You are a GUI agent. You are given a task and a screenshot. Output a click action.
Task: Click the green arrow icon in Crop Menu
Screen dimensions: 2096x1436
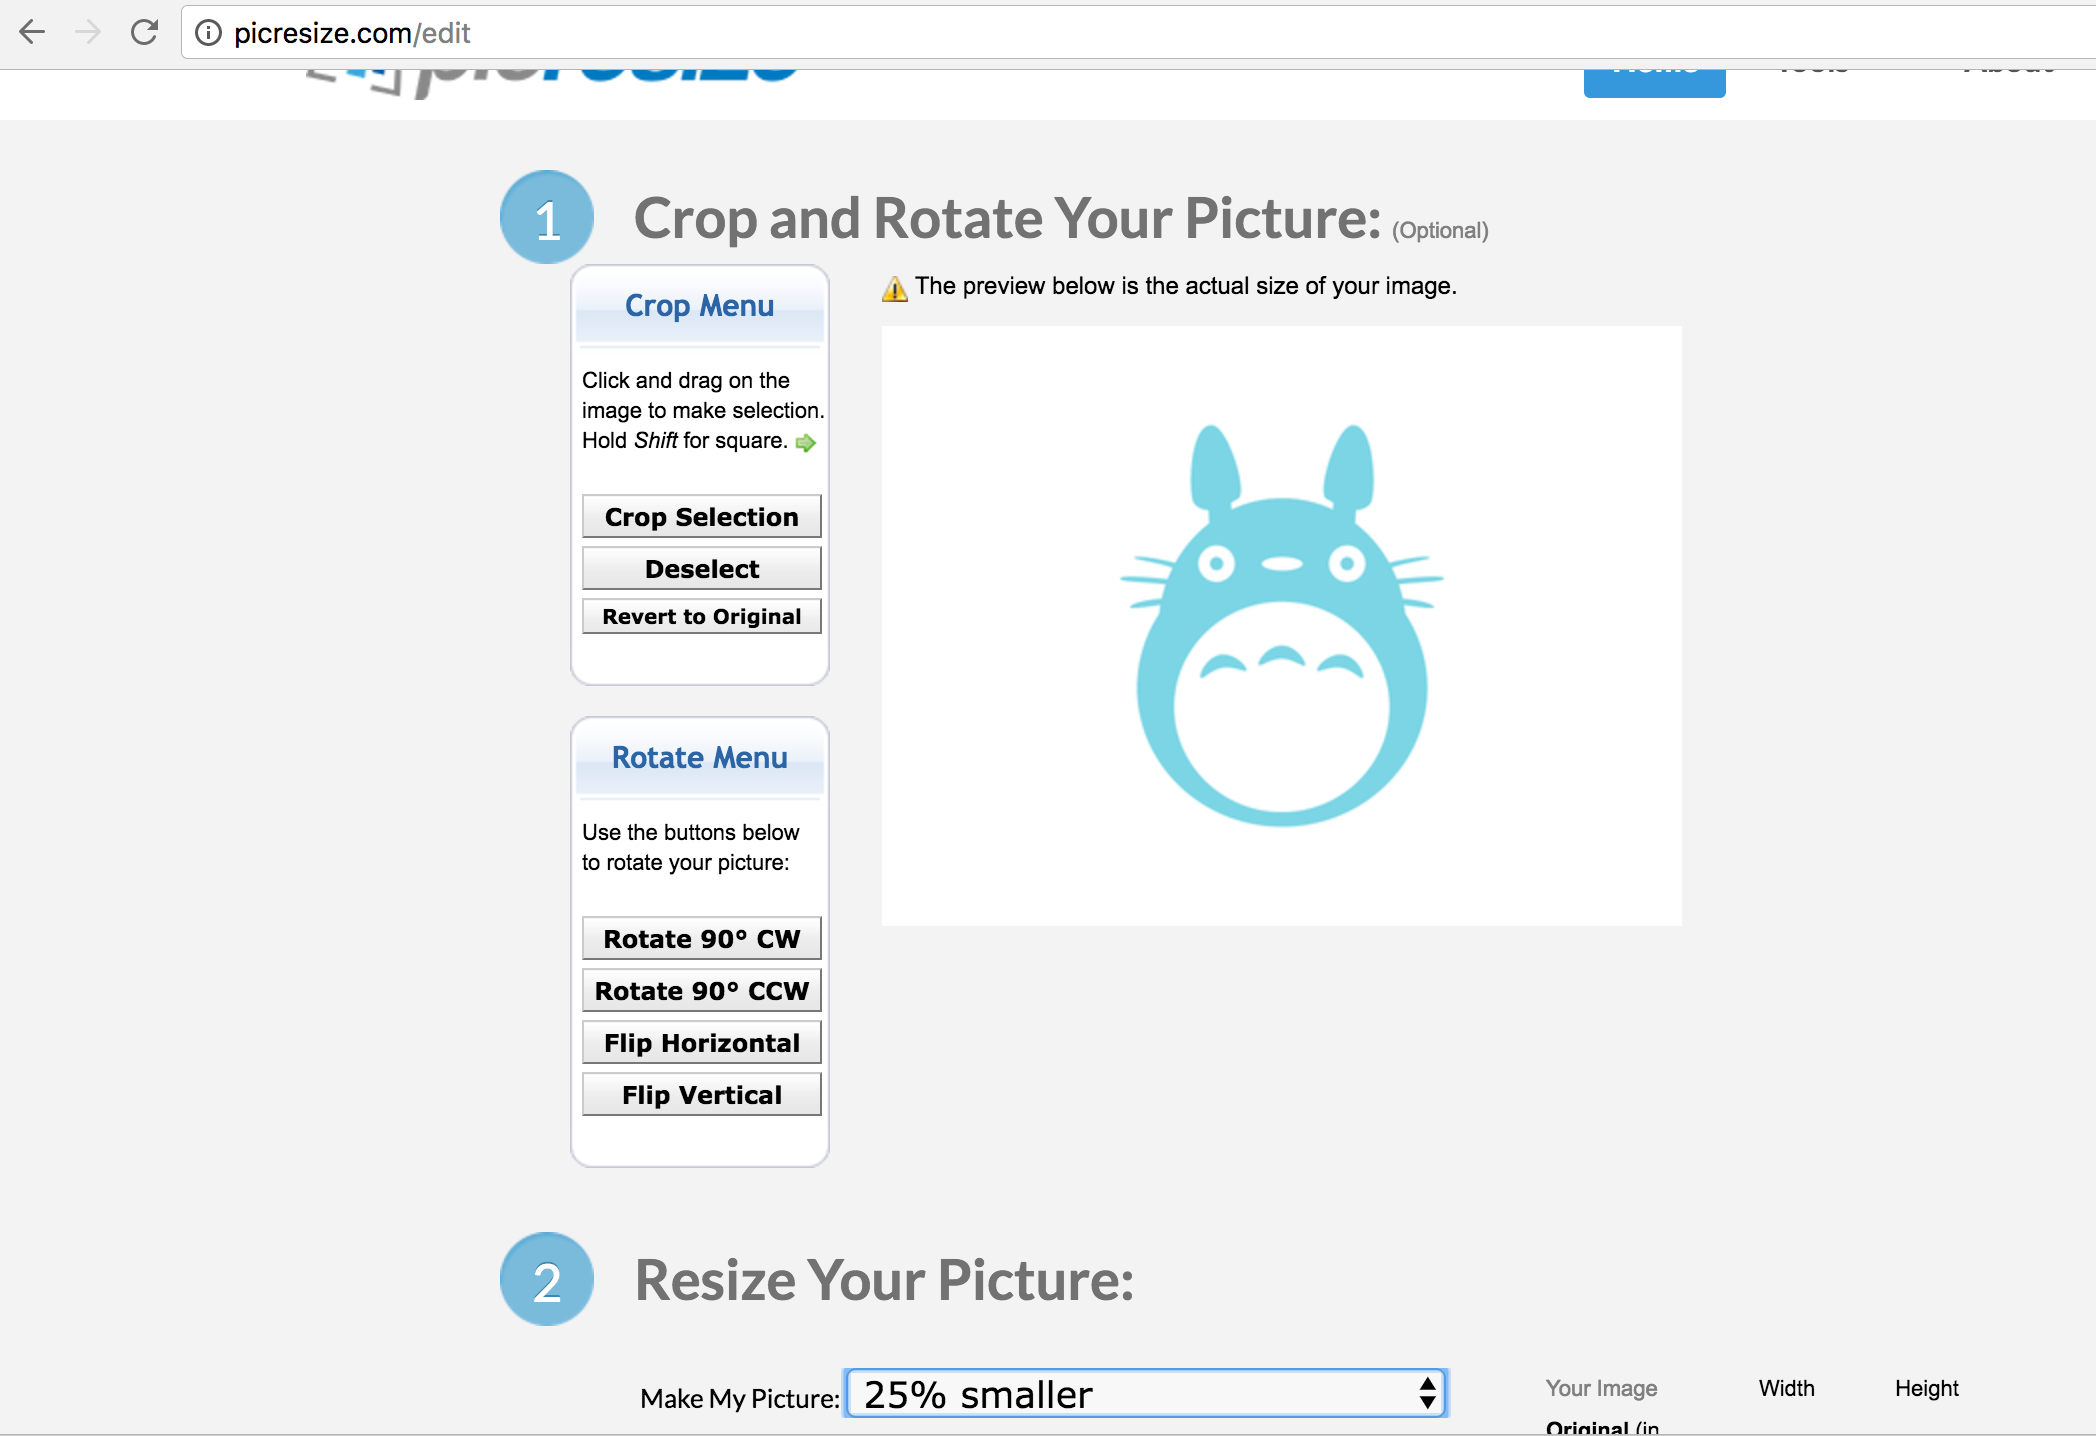click(x=806, y=442)
